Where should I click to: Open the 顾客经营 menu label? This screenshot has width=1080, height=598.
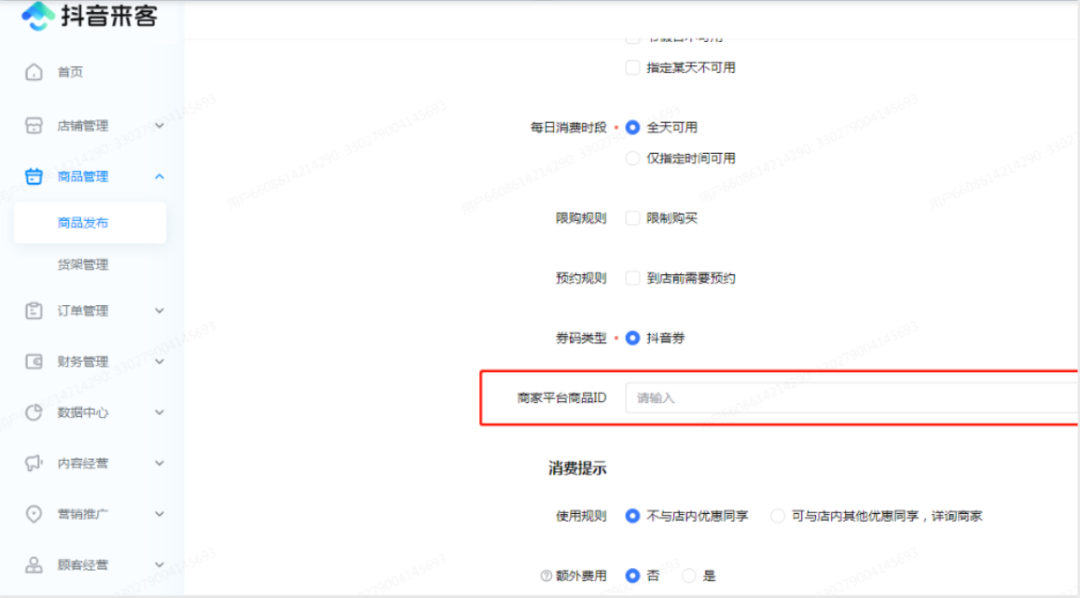pyautogui.click(x=83, y=565)
